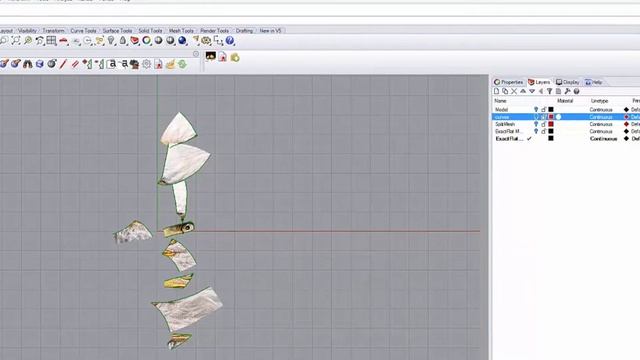Image resolution: width=640 pixels, height=360 pixels.
Task: Select the Zoom Extents icon in top toolbar
Action: tap(16, 40)
